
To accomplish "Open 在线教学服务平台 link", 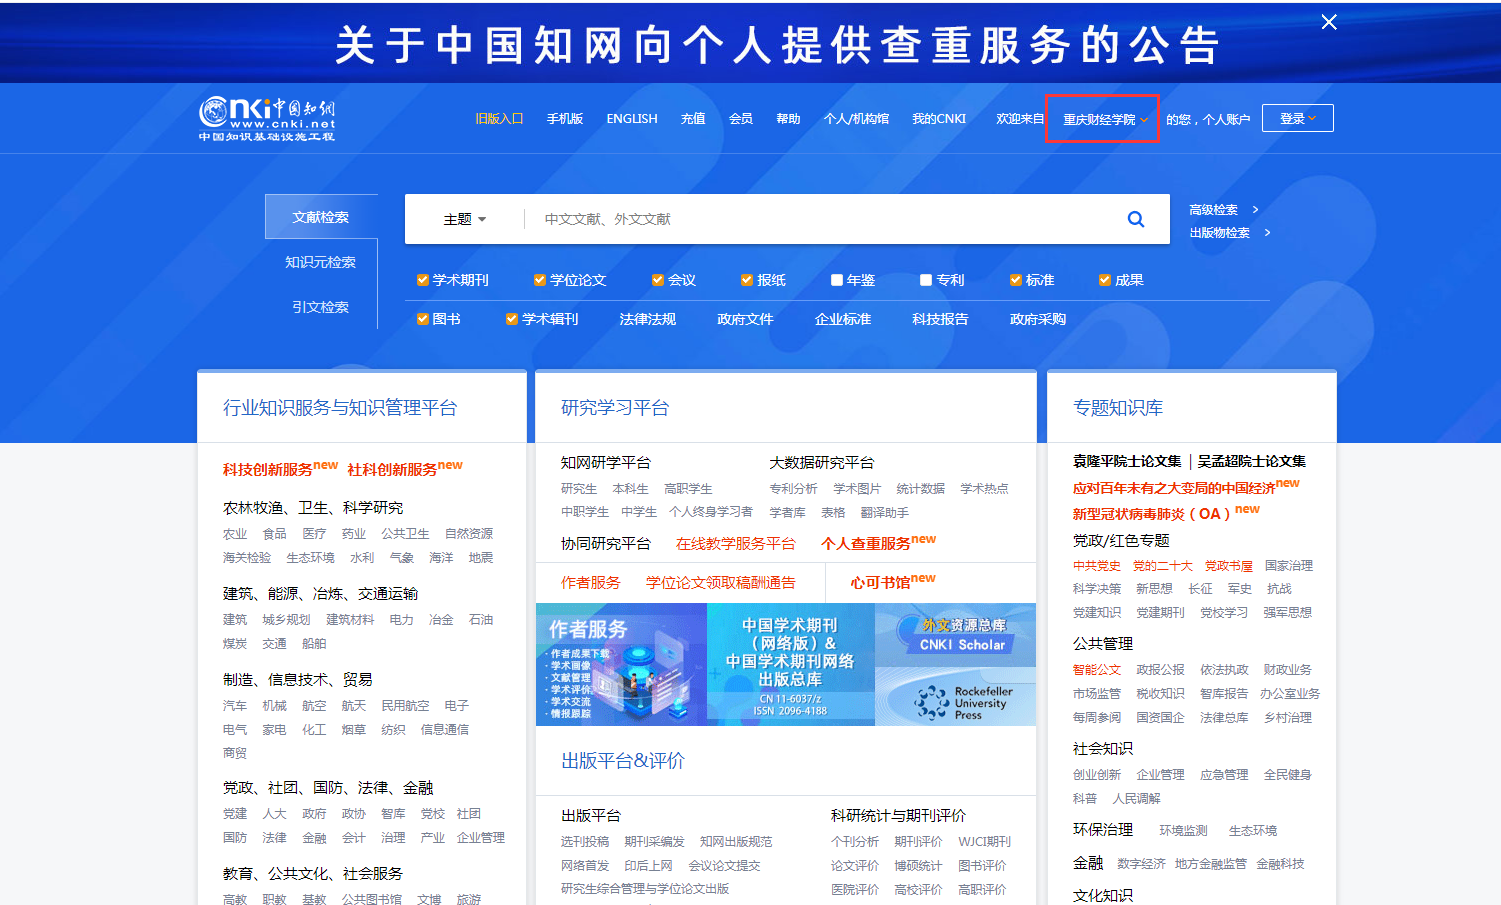I will click(x=736, y=543).
